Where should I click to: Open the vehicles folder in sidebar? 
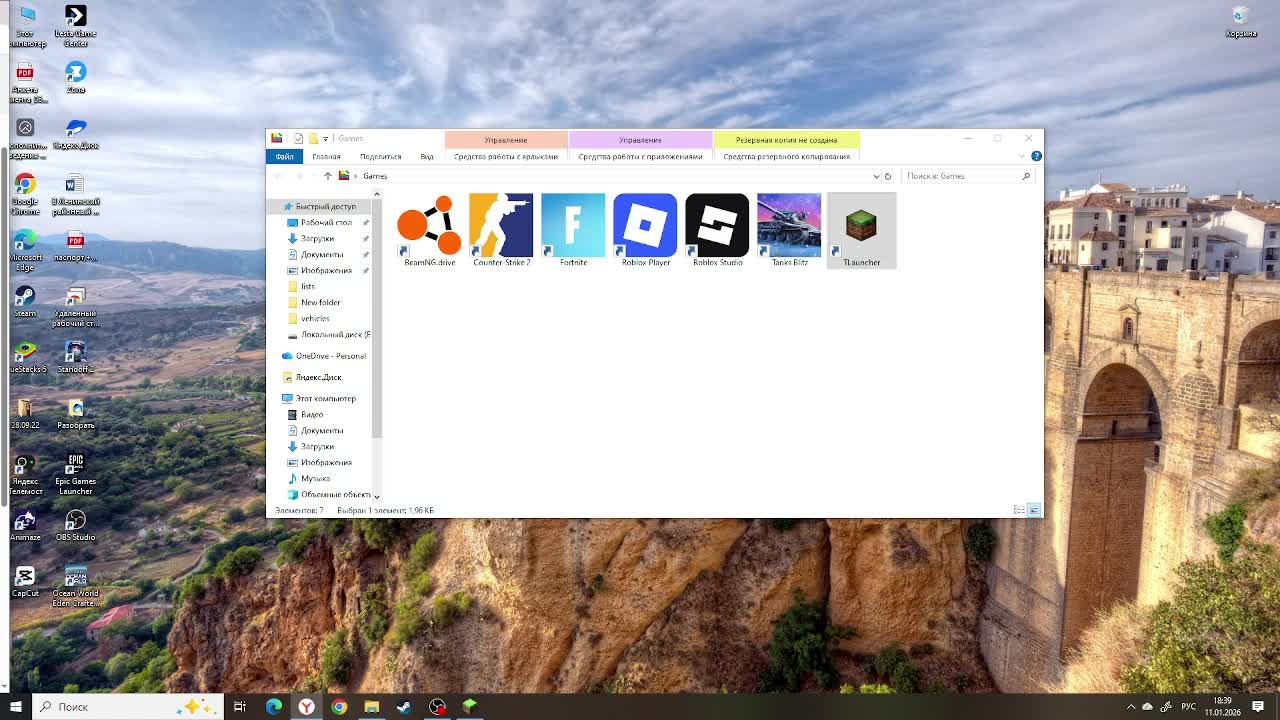click(315, 318)
